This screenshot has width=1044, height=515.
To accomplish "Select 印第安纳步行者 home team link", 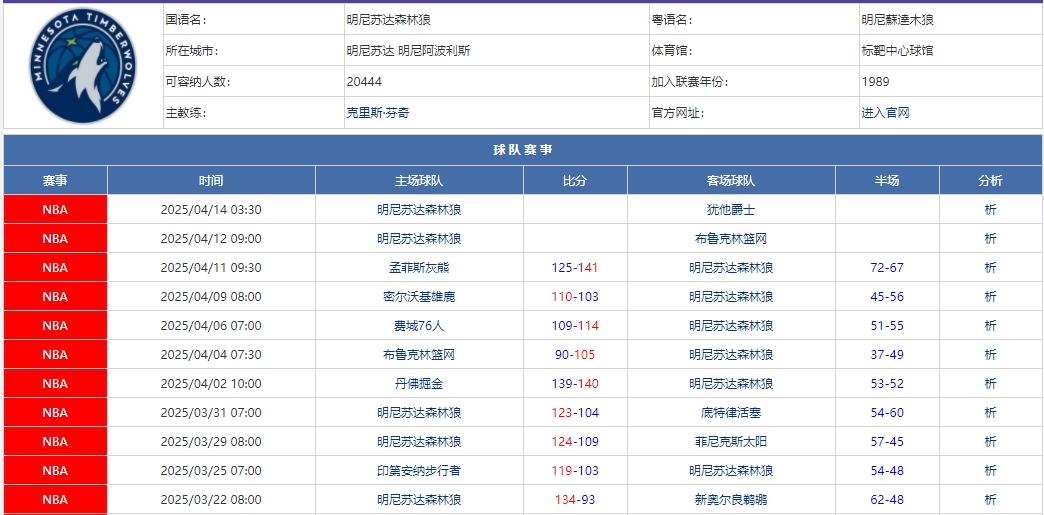I will click(x=419, y=471).
